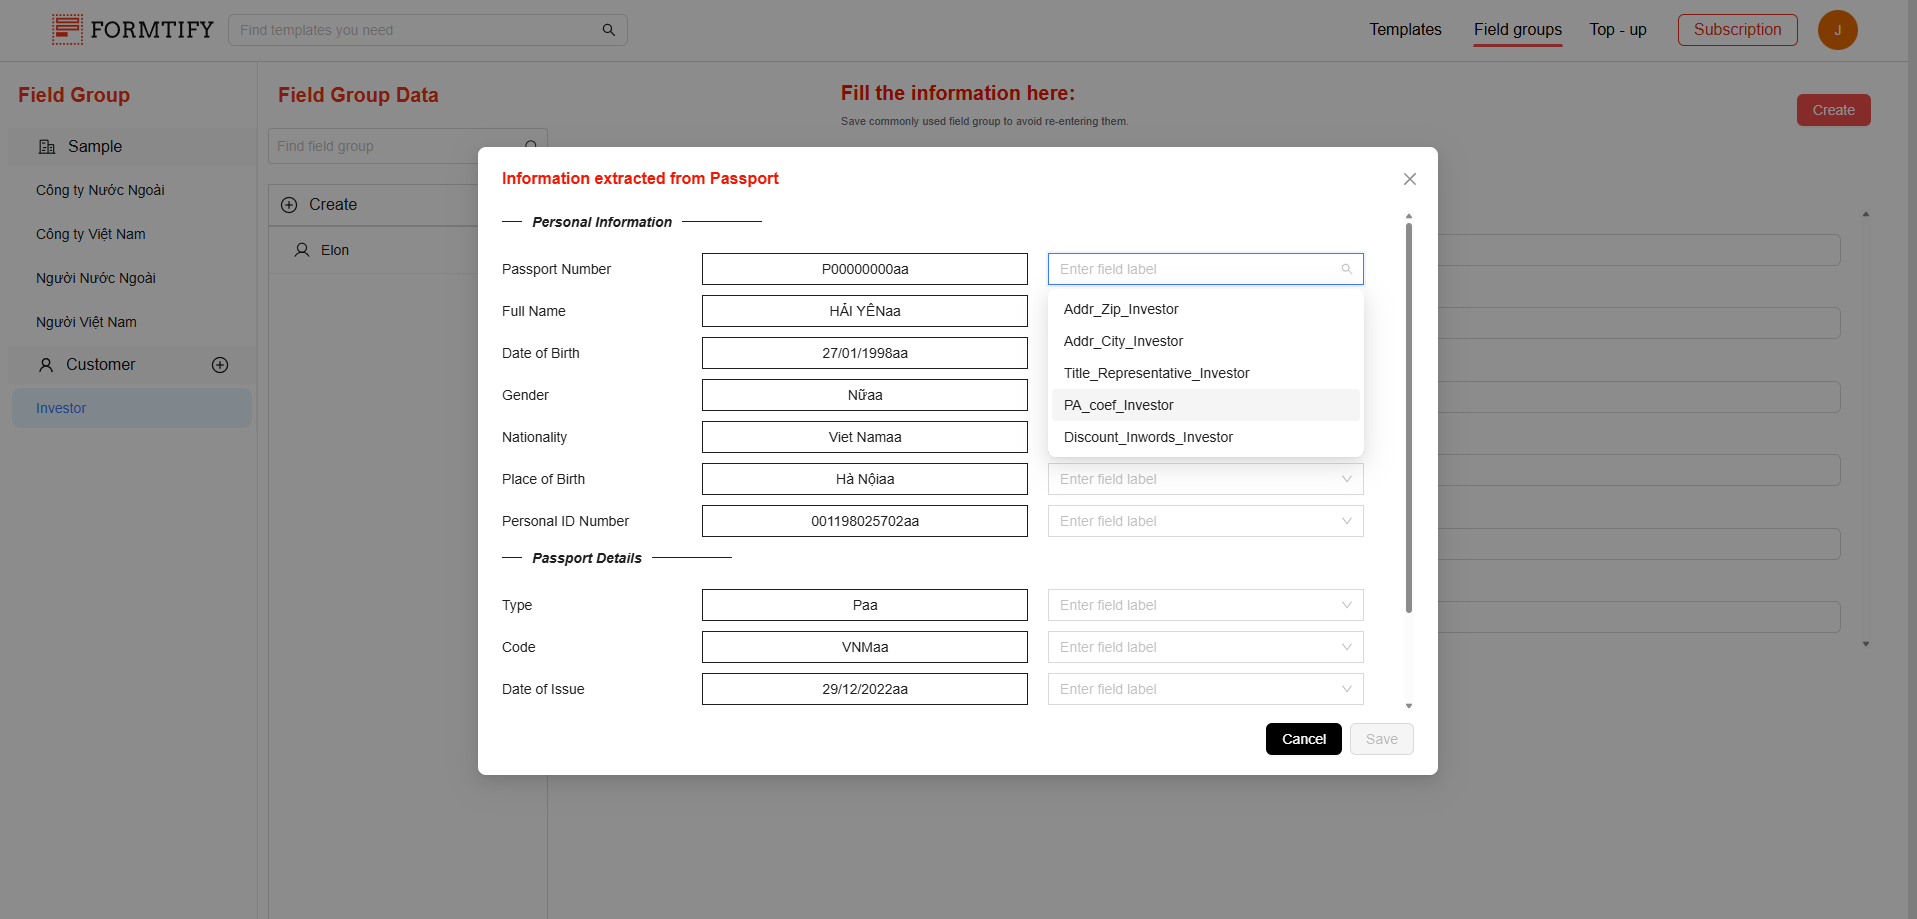Image resolution: width=1917 pixels, height=919 pixels.
Task: Click the plus circle Create icon
Action: coord(289,205)
